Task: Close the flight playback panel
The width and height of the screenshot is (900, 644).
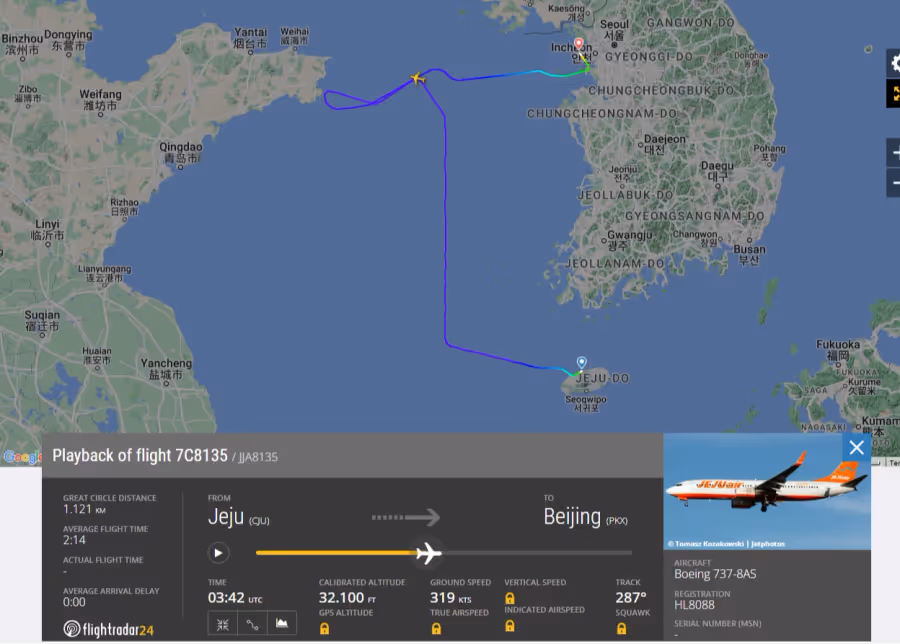Action: [x=856, y=448]
